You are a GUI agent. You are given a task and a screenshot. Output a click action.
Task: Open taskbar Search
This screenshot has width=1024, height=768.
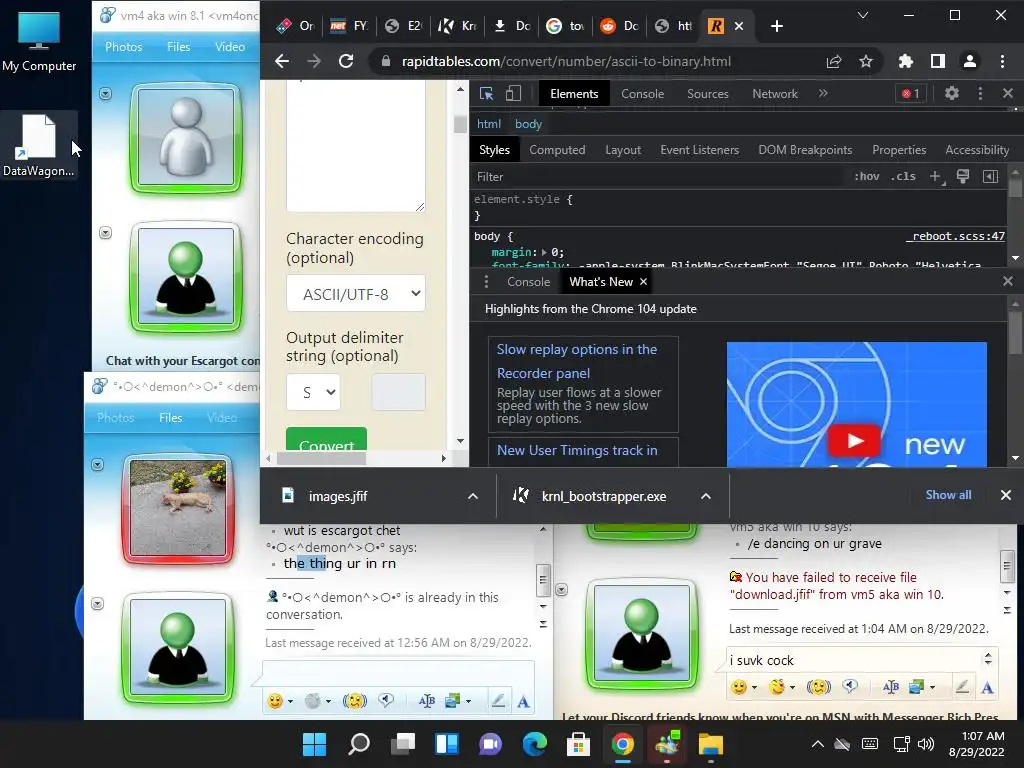click(x=359, y=743)
